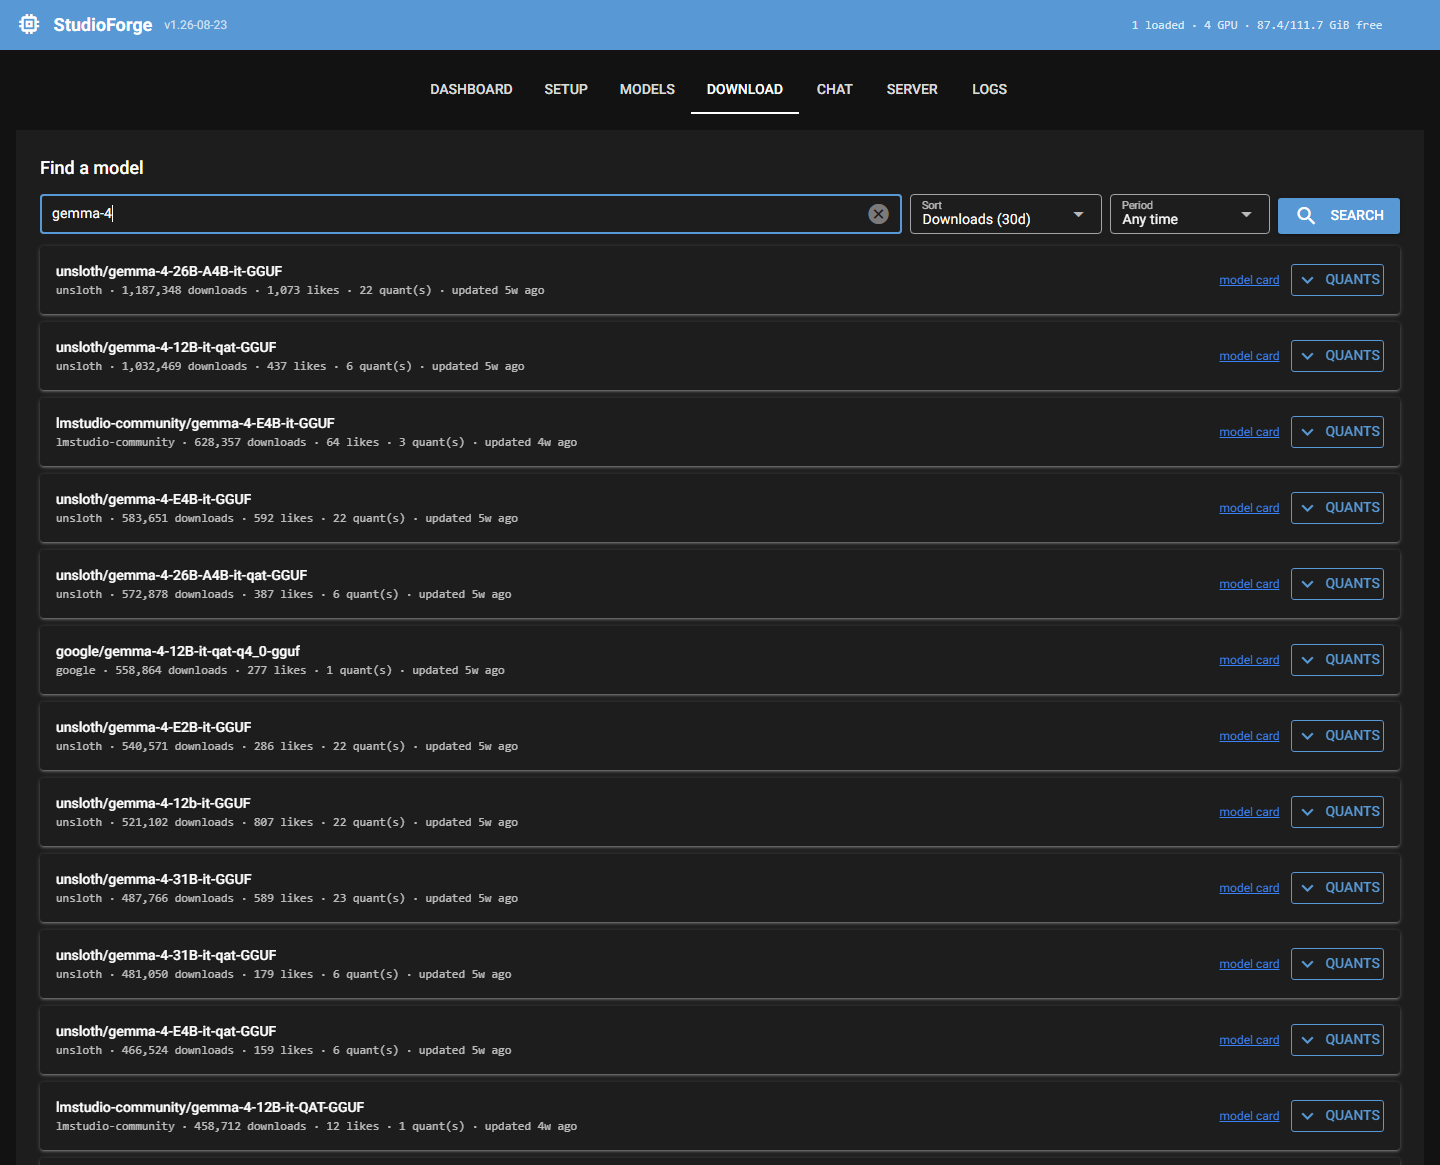Expand quants for unsloth/gemma-4-31B-it-qat-GGUF

[x=1337, y=964]
